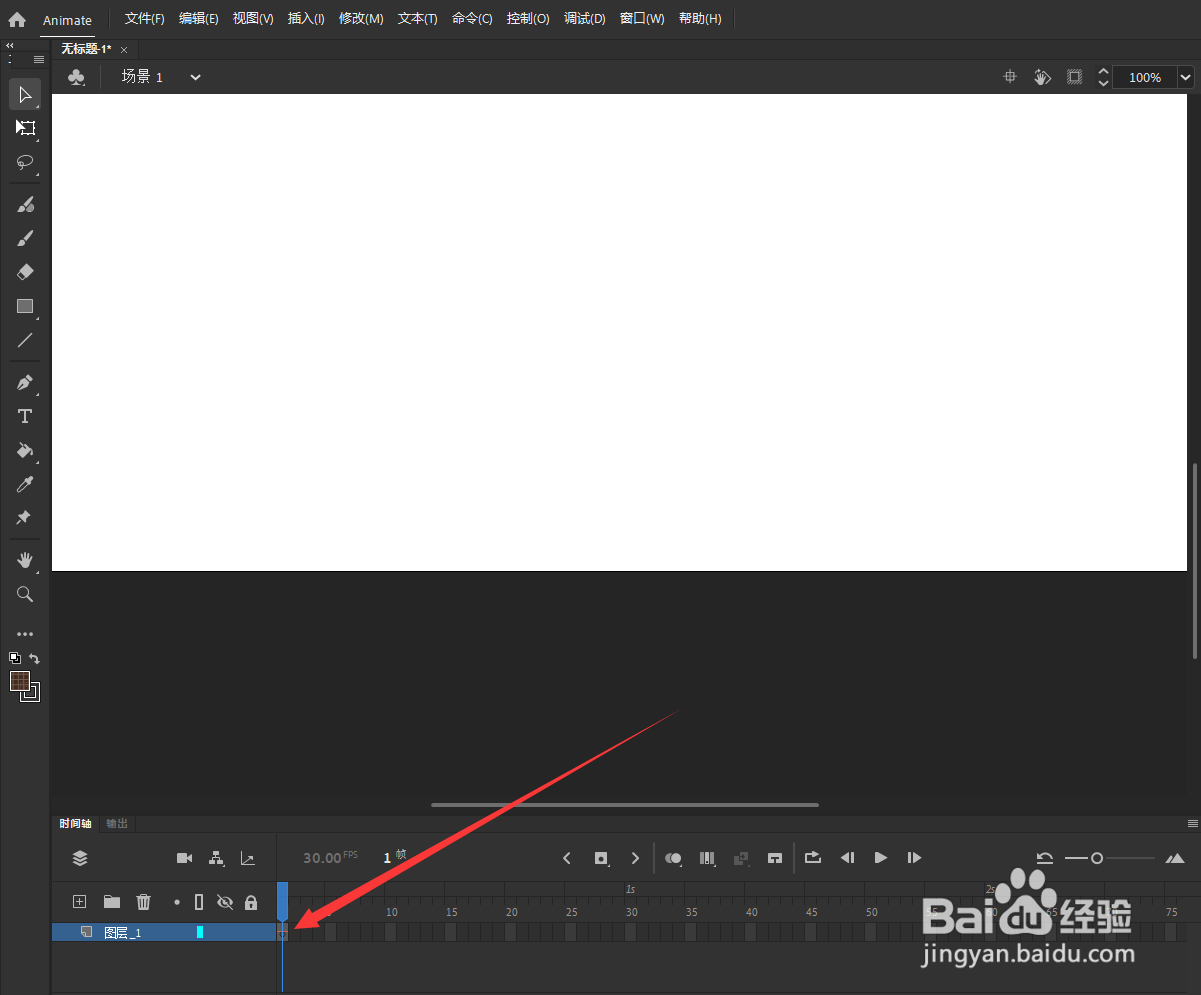
Task: Select the Eyedropper tool
Action: [x=26, y=484]
